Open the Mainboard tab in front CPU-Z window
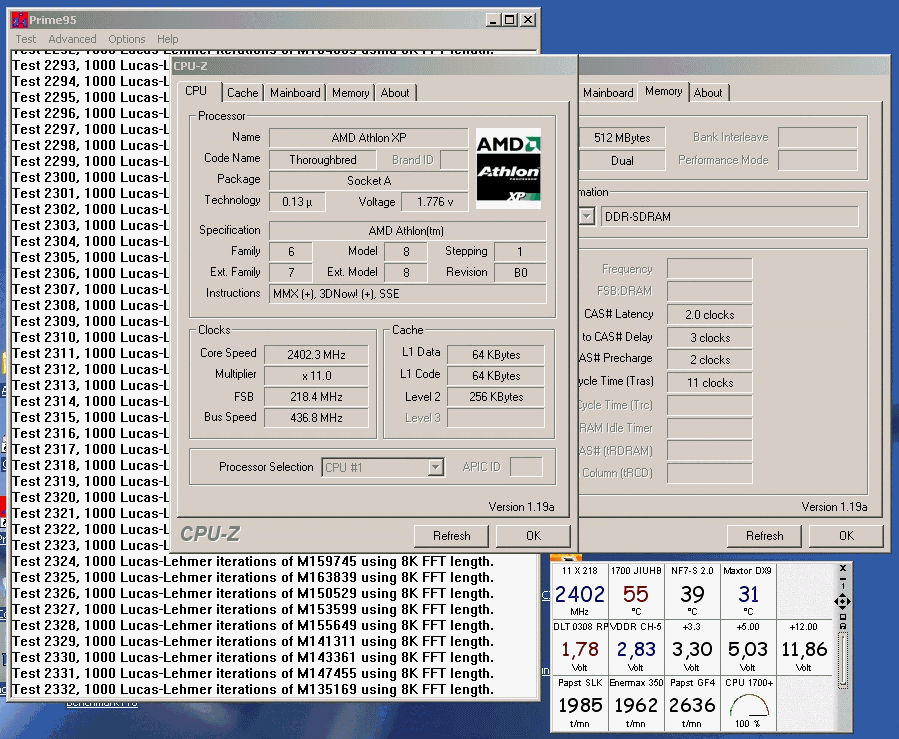 (295, 93)
